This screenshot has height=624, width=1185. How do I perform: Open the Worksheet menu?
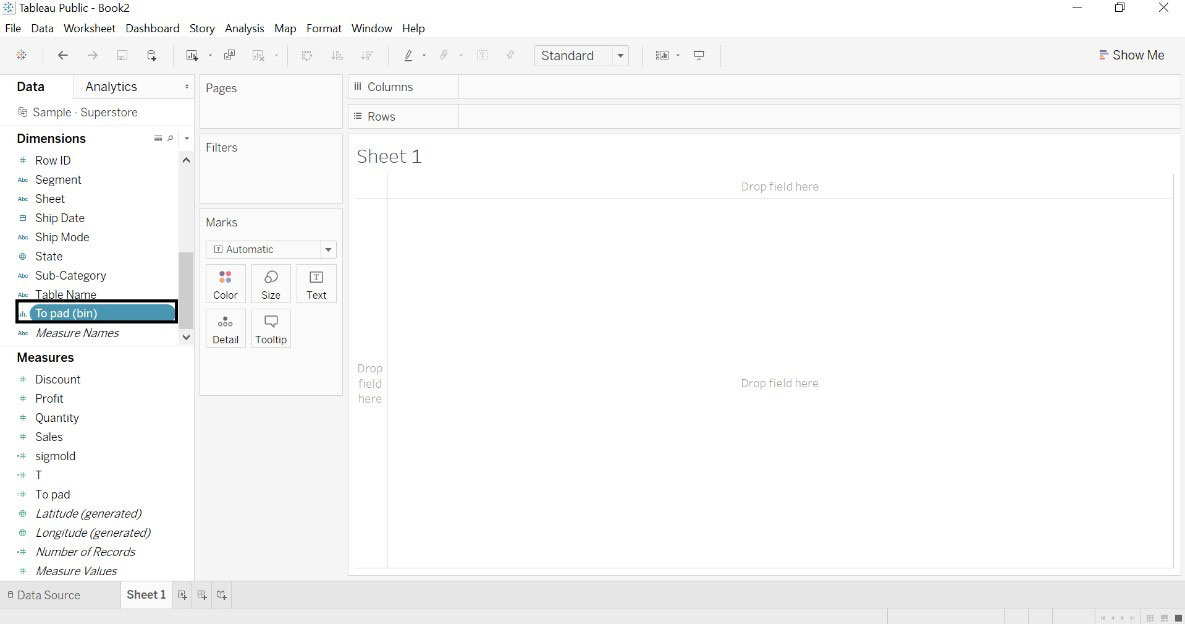[89, 28]
